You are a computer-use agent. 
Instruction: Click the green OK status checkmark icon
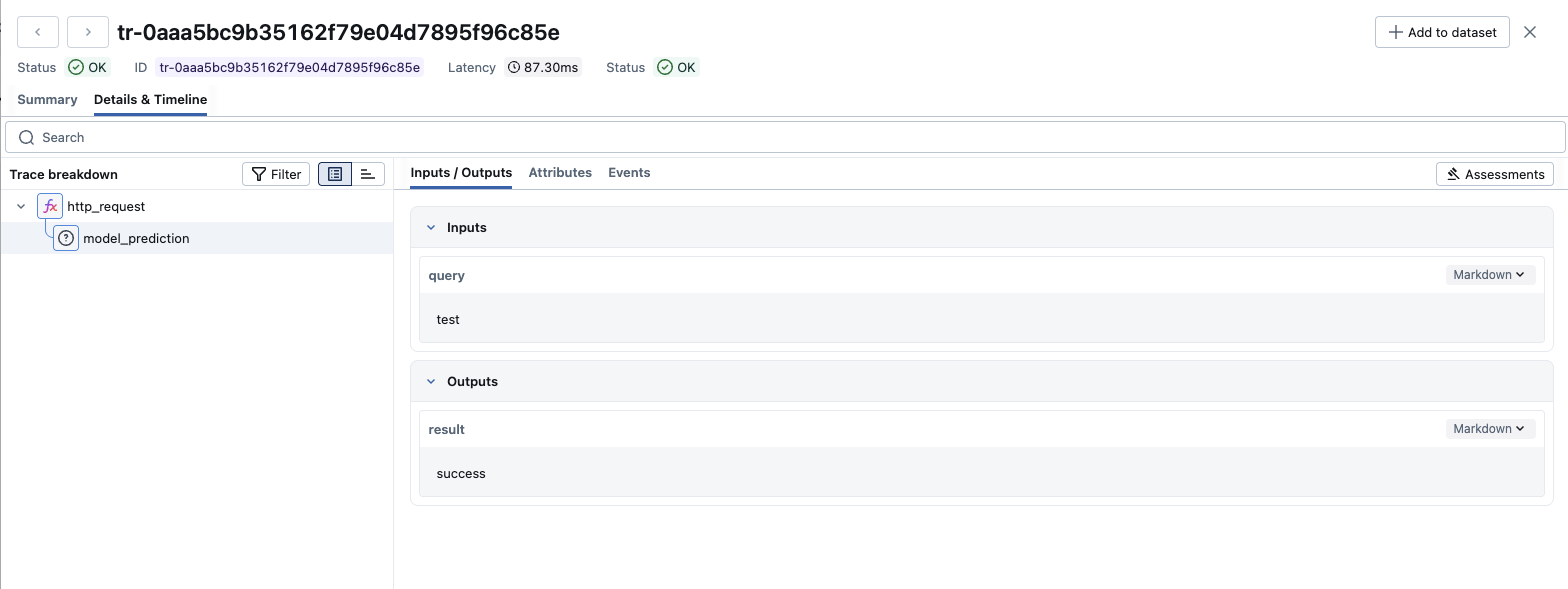tap(76, 68)
